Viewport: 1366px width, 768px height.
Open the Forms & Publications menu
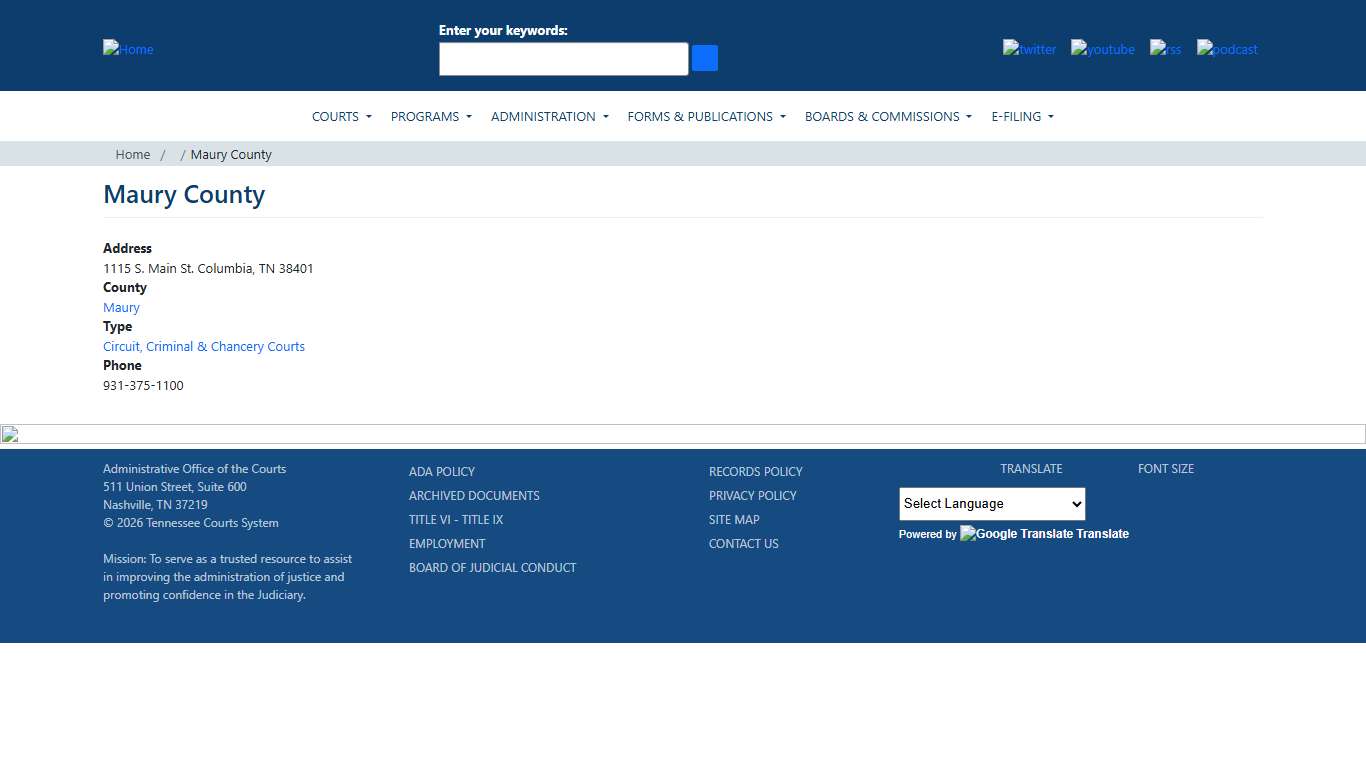(x=706, y=117)
